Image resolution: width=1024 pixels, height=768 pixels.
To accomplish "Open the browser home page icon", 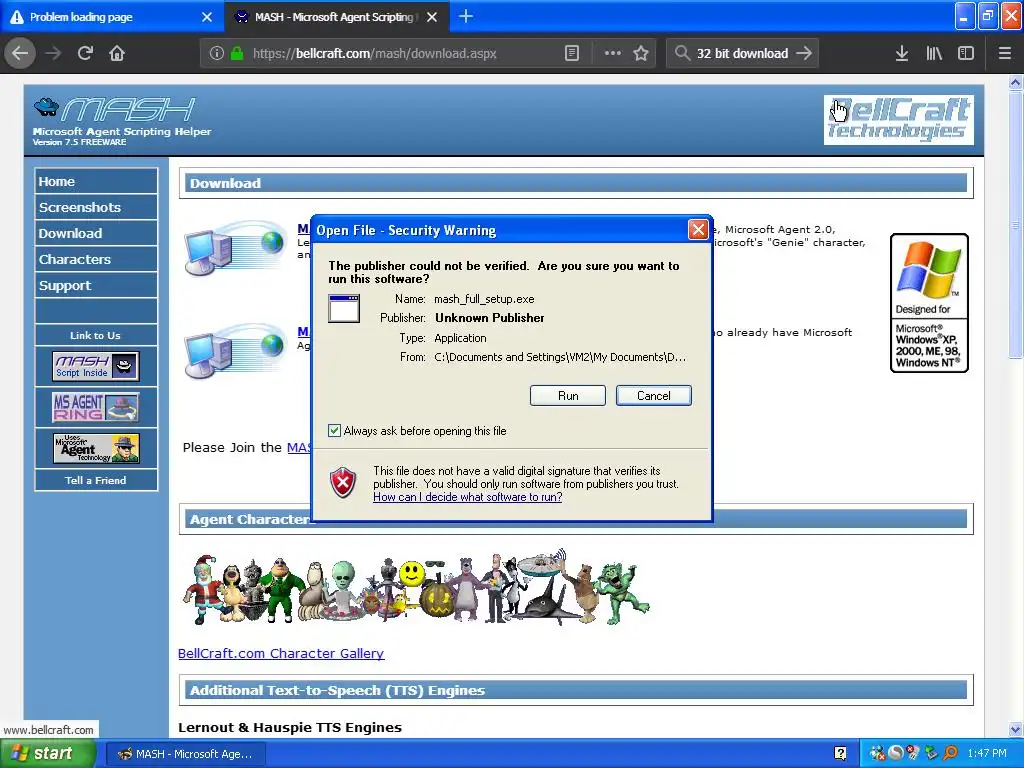I will (x=117, y=53).
